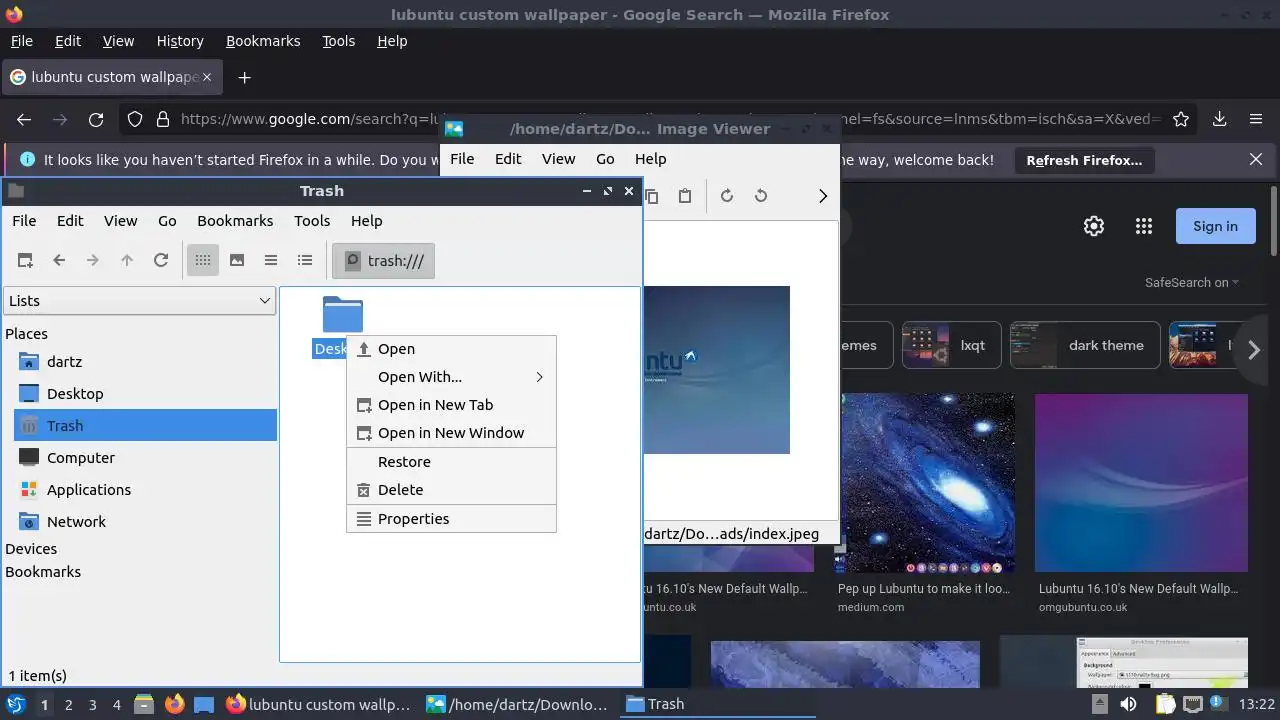Open a new tab in the Trash file manager toolbar
This screenshot has height=720, width=1280.
(26, 260)
